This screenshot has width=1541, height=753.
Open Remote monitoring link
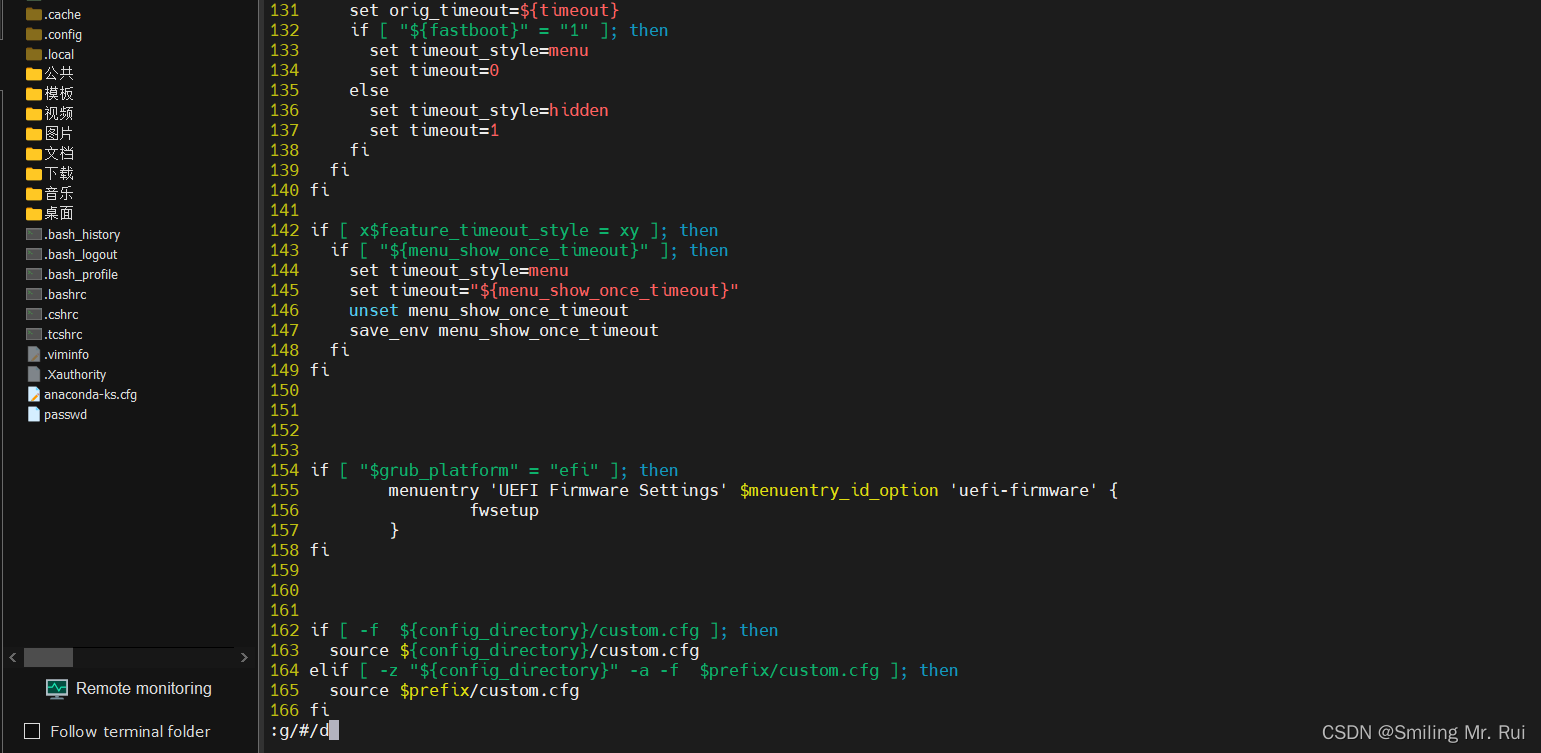point(144,688)
